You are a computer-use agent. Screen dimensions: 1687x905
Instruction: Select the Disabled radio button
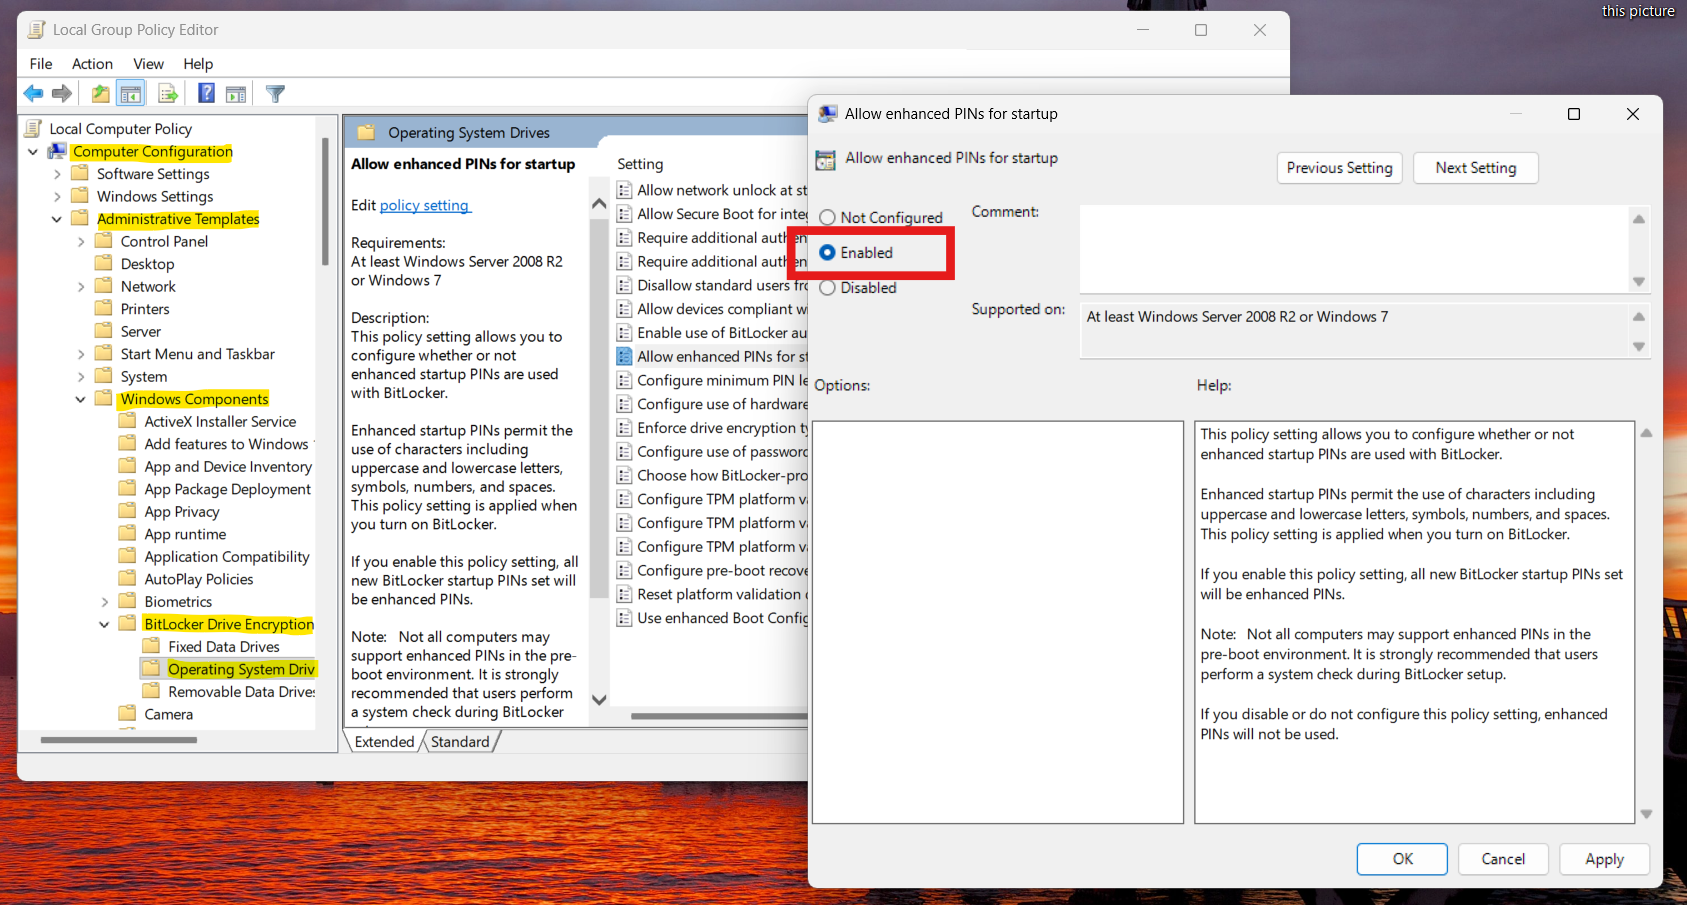[828, 287]
